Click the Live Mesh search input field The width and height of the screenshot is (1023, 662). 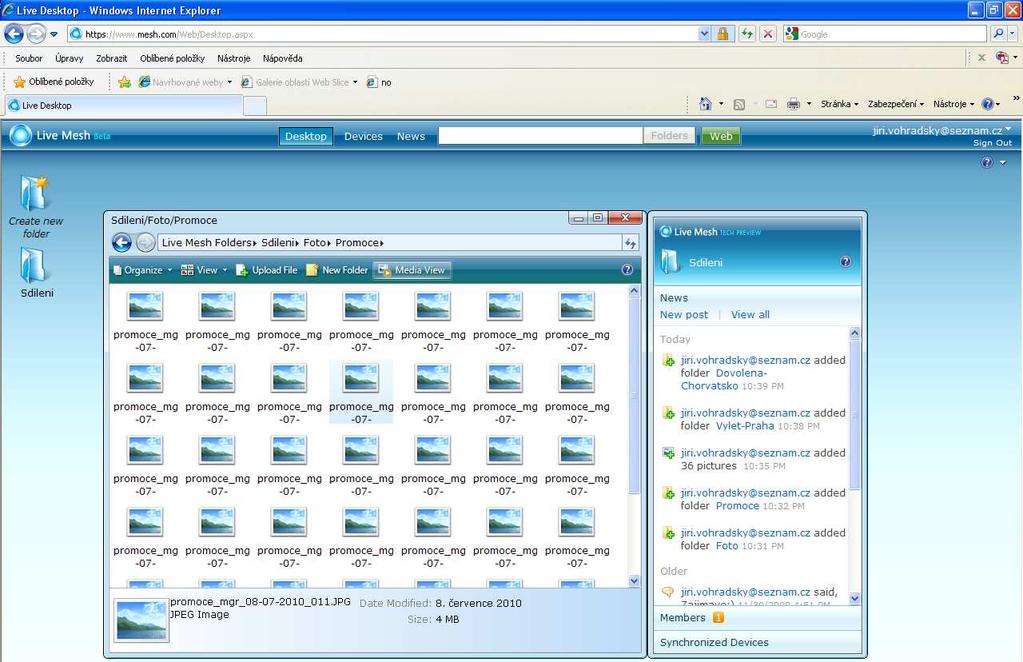click(x=540, y=136)
